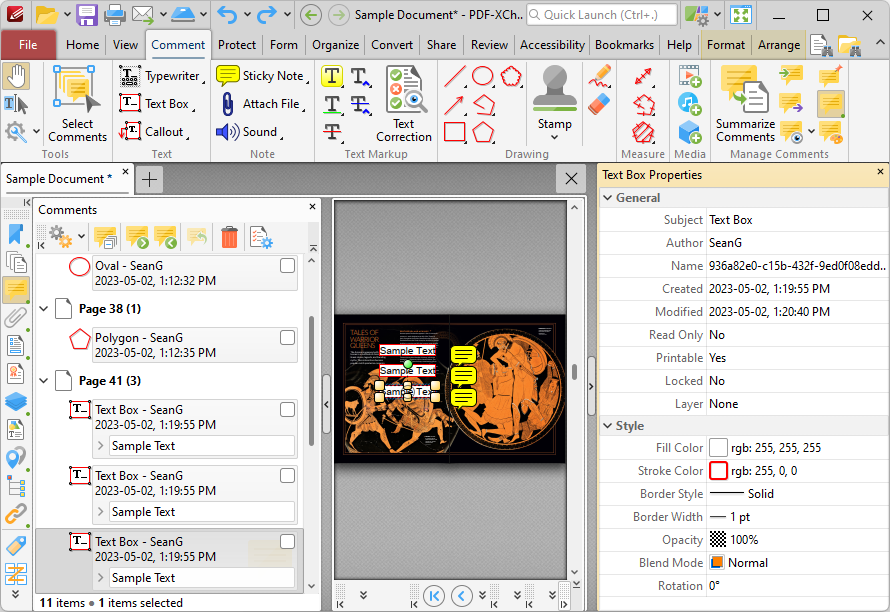890x612 pixels.
Task: Close the Comments pane
Action: point(312,207)
